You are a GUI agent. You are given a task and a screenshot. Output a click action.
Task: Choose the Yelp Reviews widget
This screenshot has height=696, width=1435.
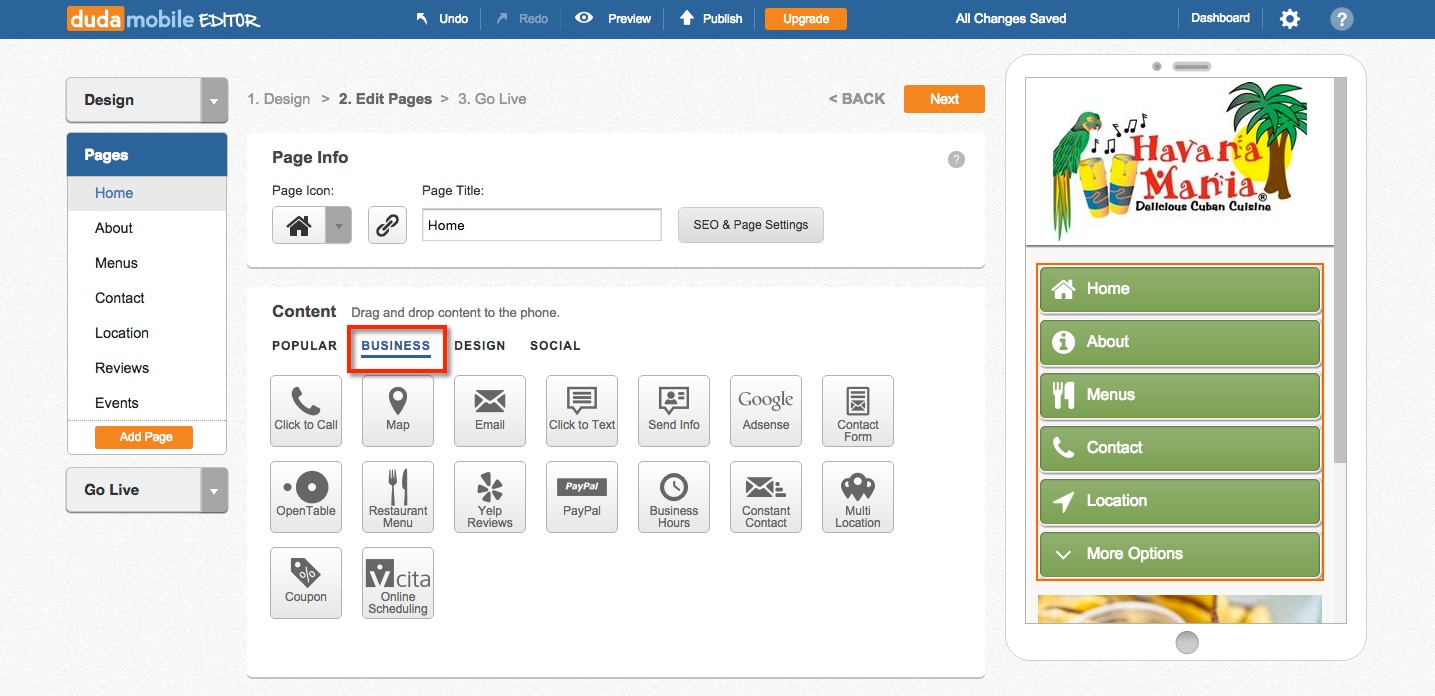coord(490,497)
